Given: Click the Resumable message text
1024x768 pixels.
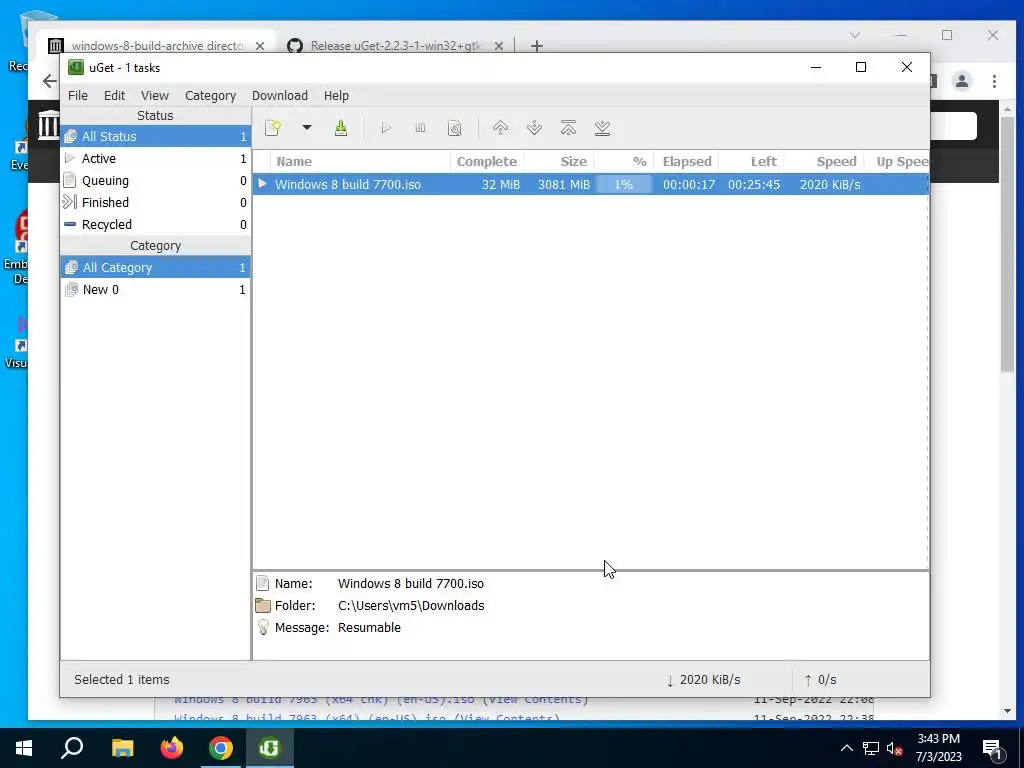Looking at the screenshot, I should click(369, 628).
